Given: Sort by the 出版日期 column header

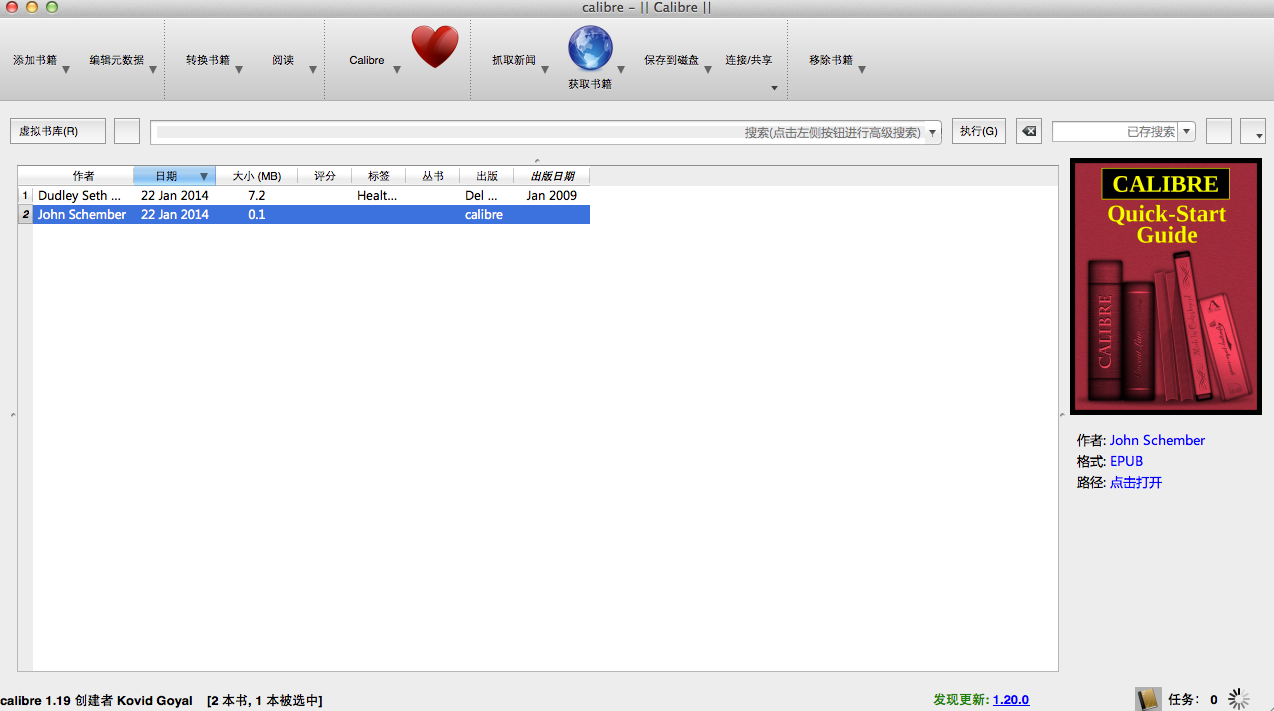Looking at the screenshot, I should tap(552, 176).
